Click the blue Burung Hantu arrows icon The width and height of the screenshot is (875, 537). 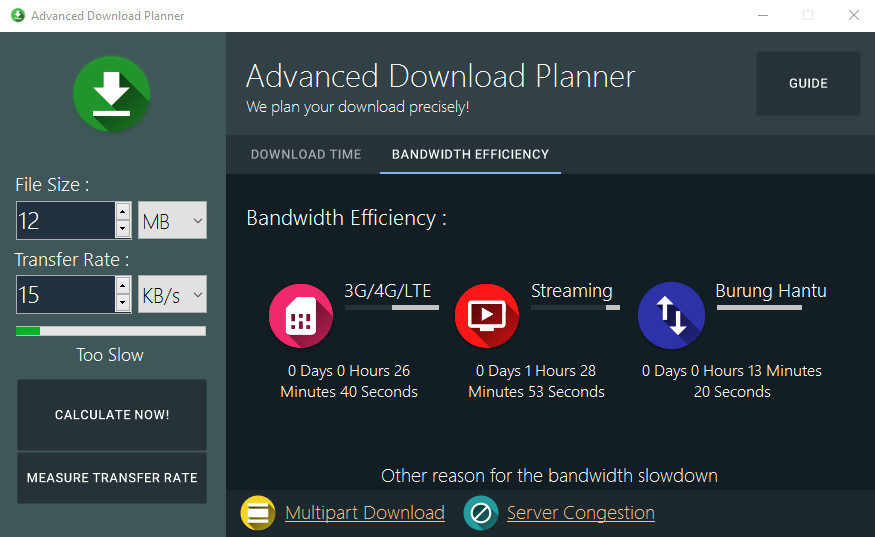(671, 315)
